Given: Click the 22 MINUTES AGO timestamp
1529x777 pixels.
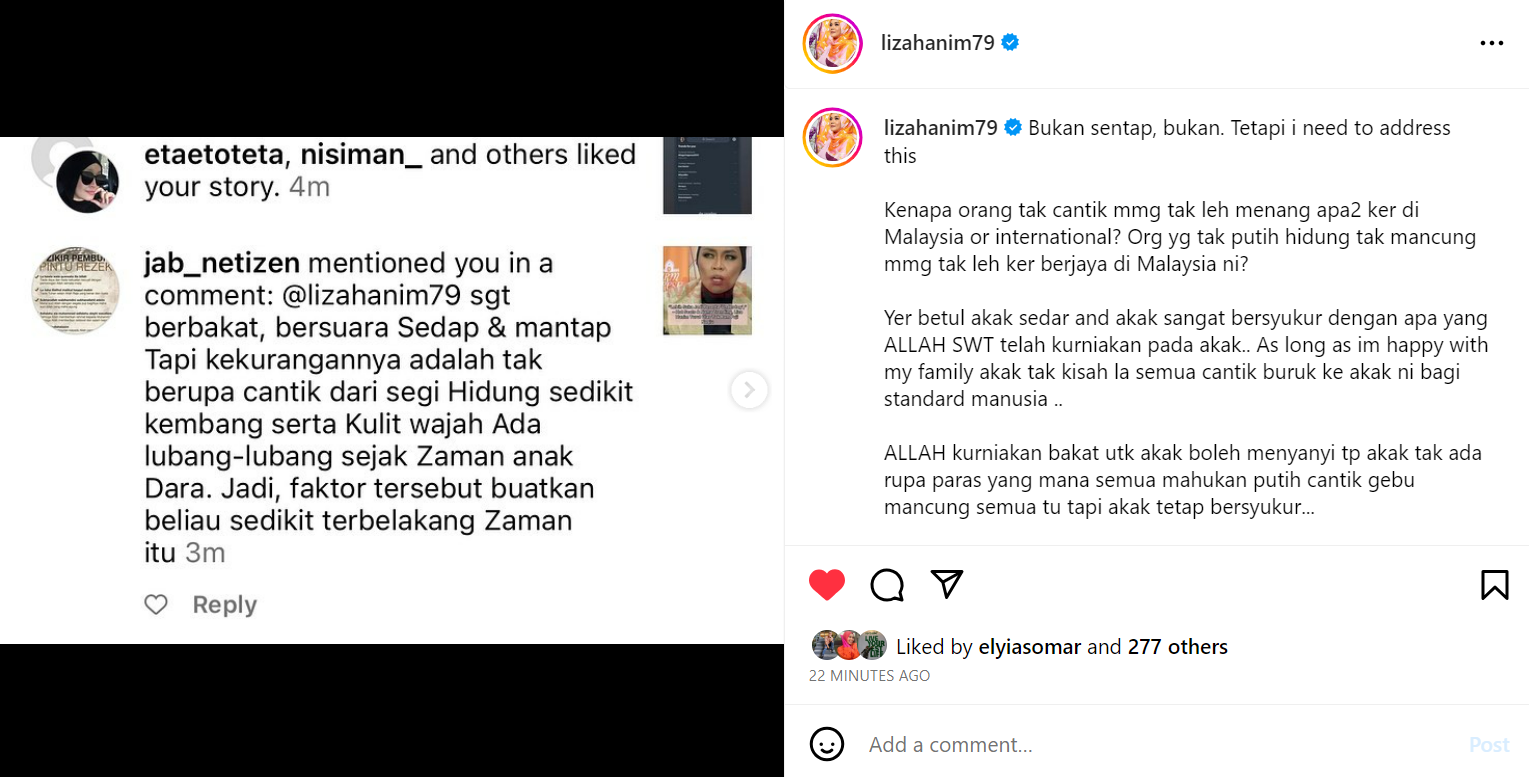Looking at the screenshot, I should [x=869, y=676].
